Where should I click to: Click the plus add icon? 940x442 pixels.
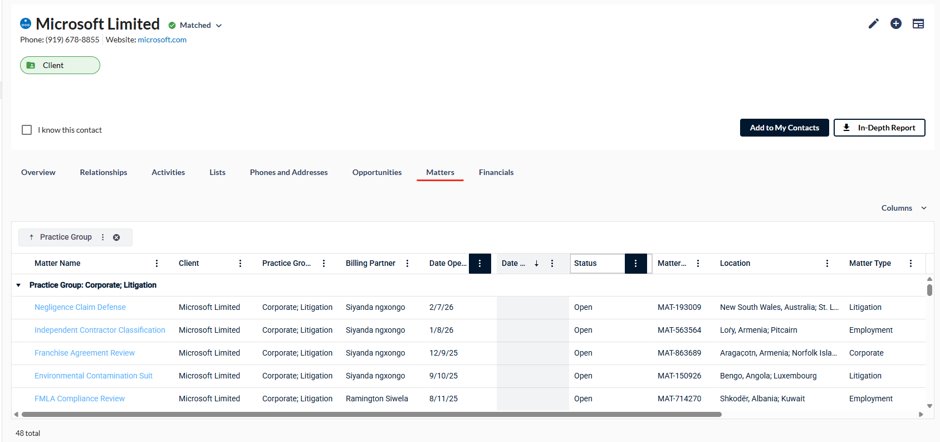[896, 24]
